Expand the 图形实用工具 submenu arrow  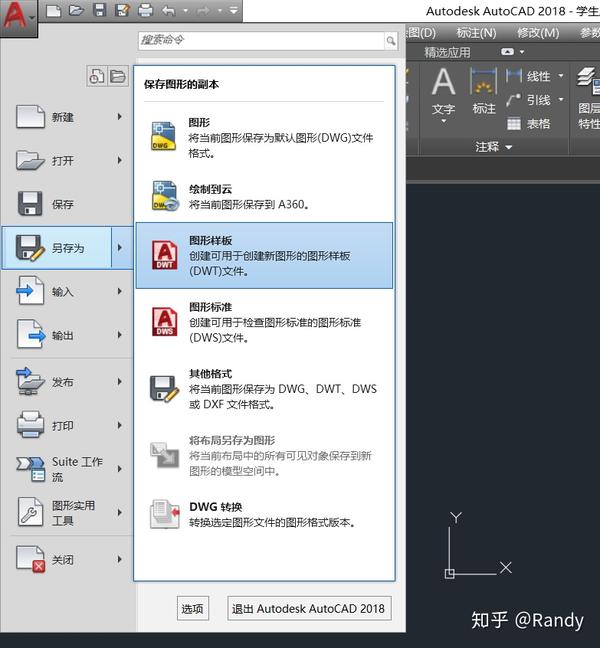pos(119,512)
